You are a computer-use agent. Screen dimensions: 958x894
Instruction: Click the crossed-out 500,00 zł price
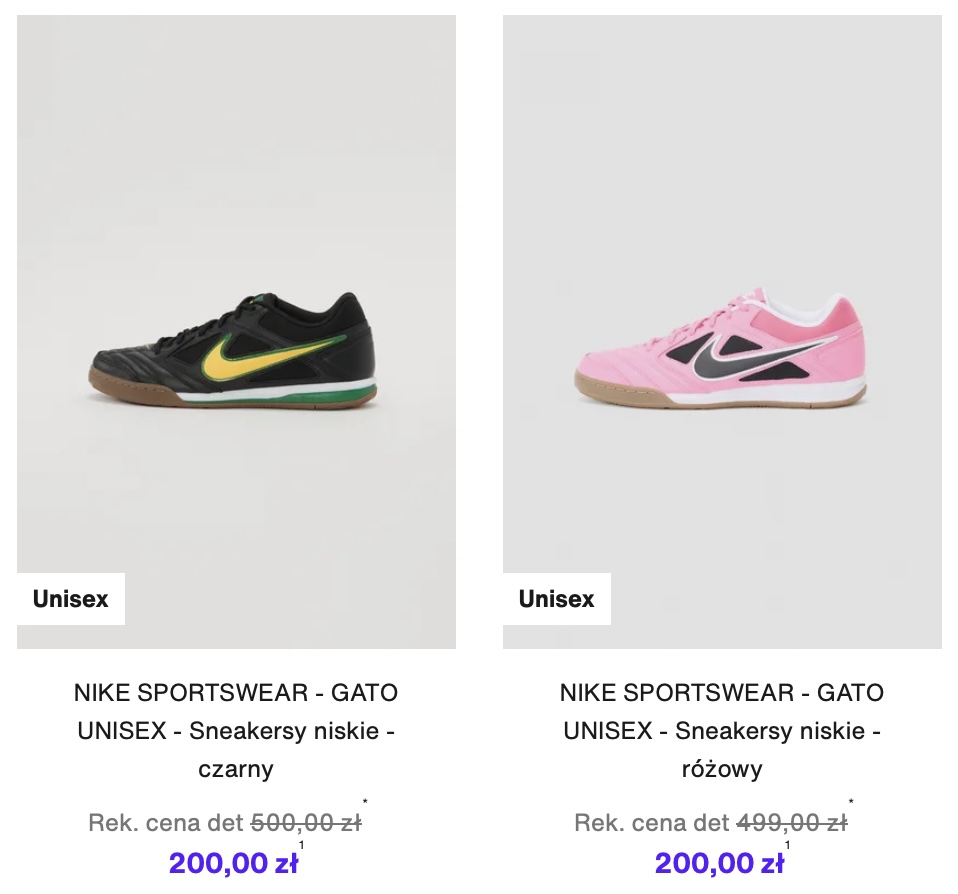pyautogui.click(x=305, y=823)
